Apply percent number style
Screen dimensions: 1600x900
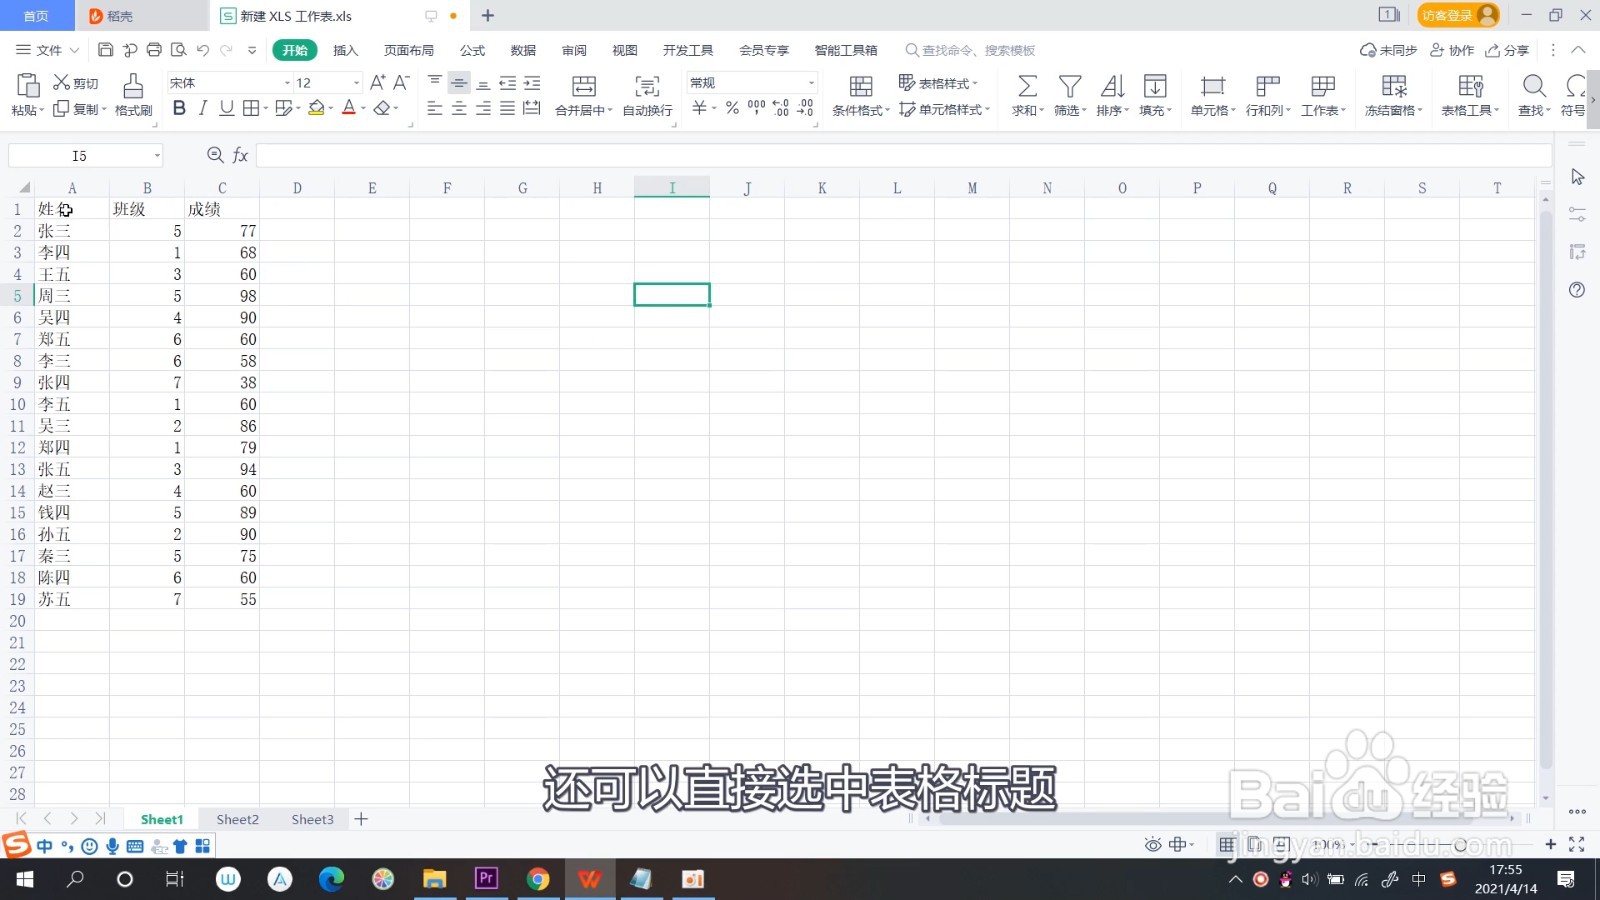[x=732, y=108]
